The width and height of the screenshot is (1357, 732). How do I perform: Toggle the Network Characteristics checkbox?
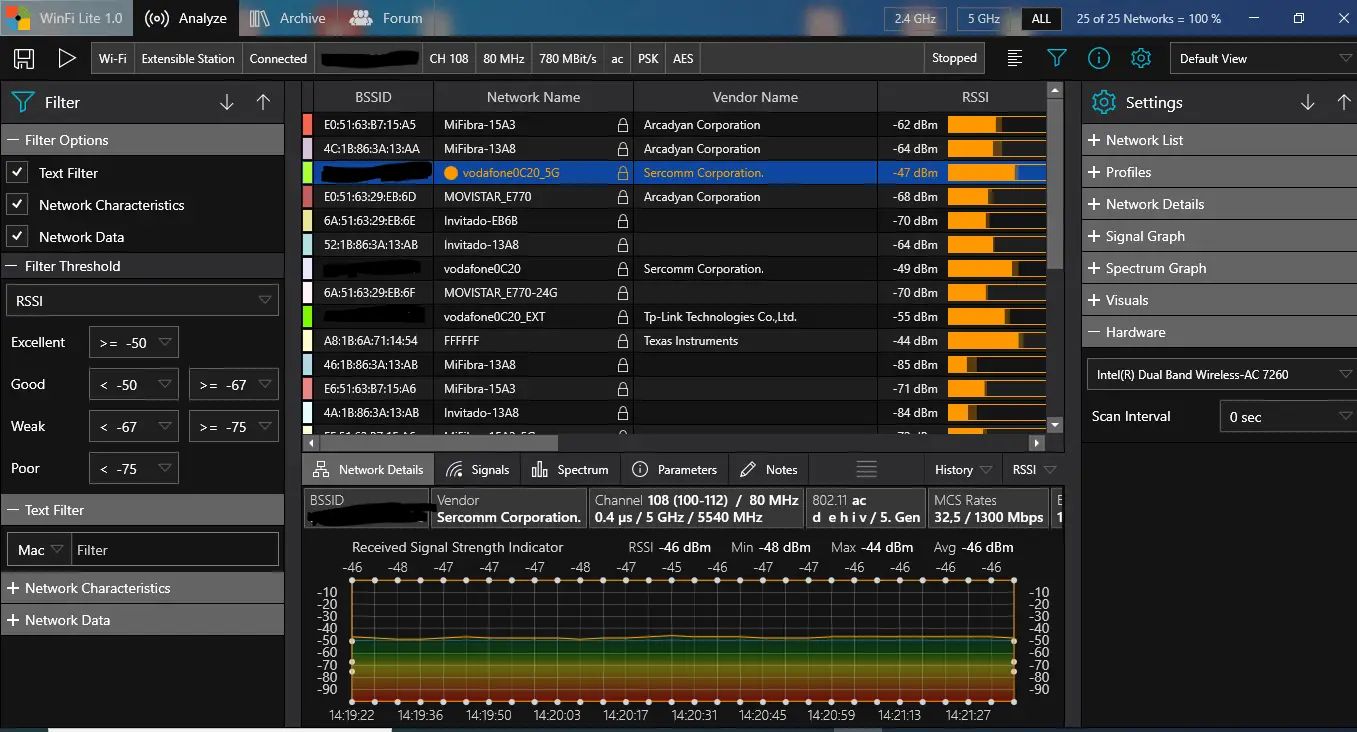coord(17,205)
